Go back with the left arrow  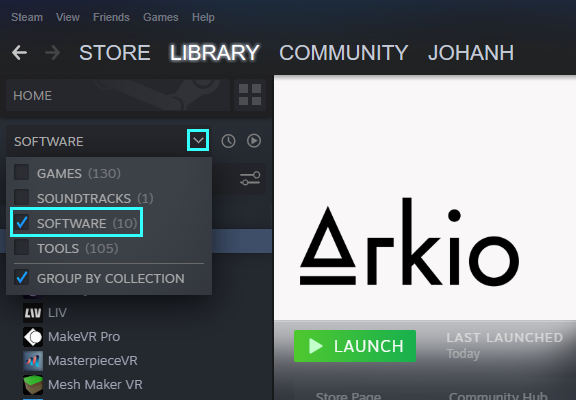coord(19,53)
